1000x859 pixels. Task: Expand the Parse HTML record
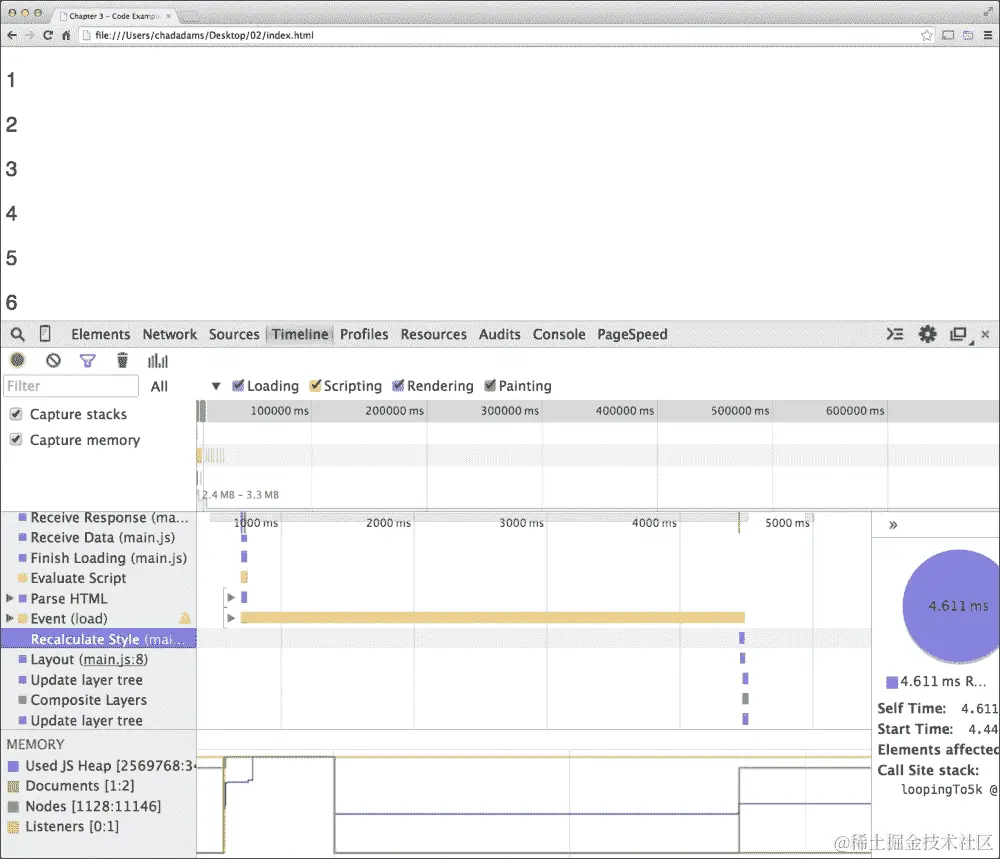[x=10, y=598]
